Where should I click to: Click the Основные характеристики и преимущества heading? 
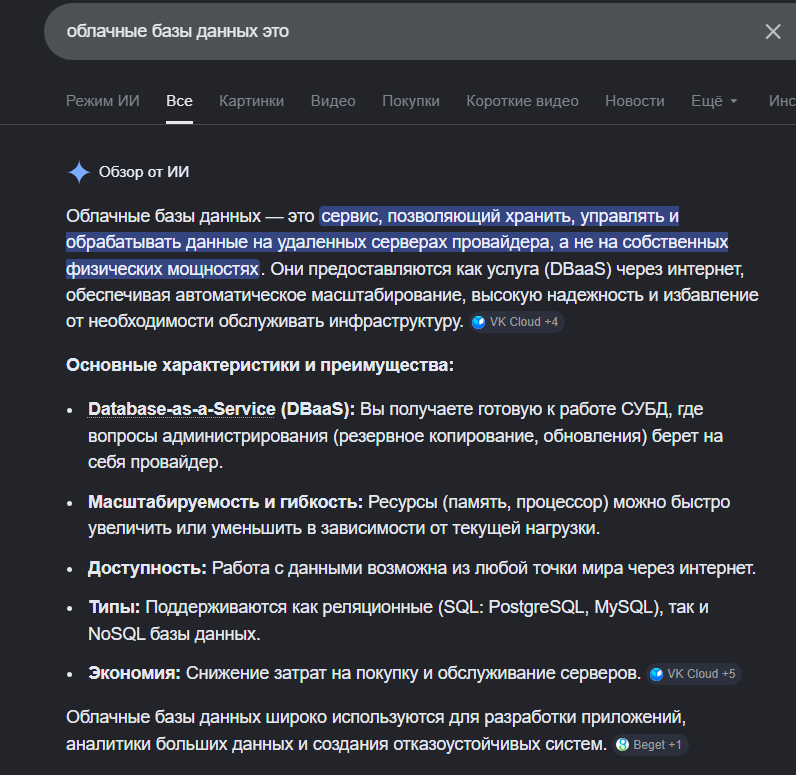tap(260, 365)
